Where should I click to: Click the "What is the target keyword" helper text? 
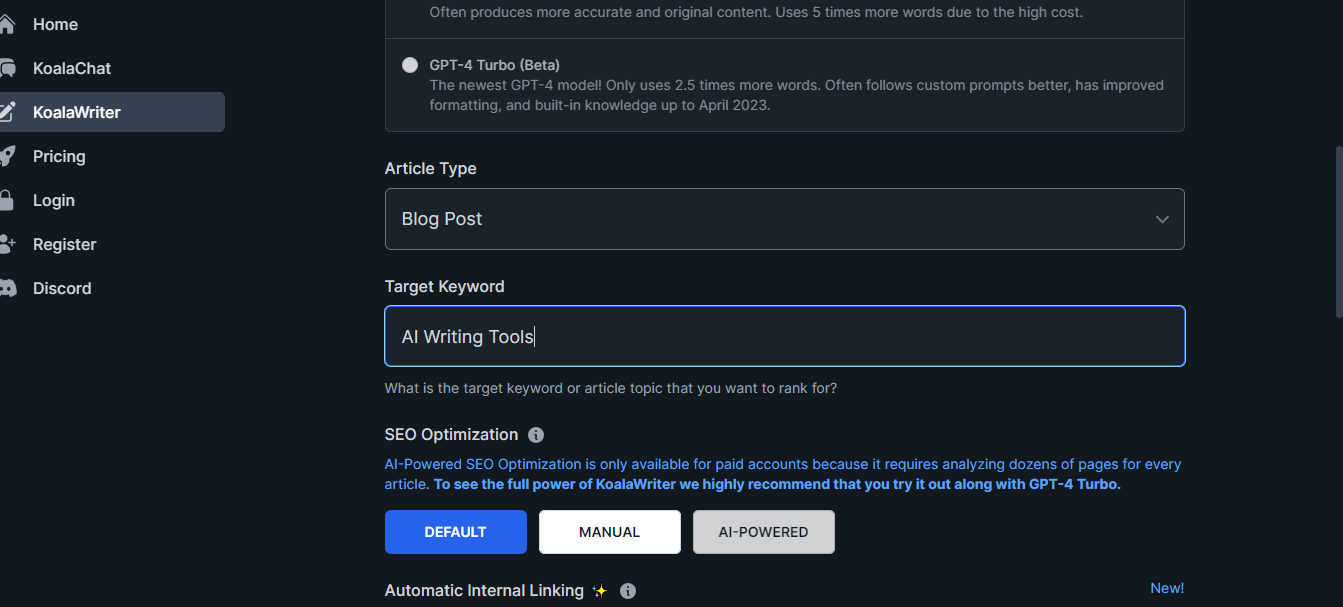(611, 388)
